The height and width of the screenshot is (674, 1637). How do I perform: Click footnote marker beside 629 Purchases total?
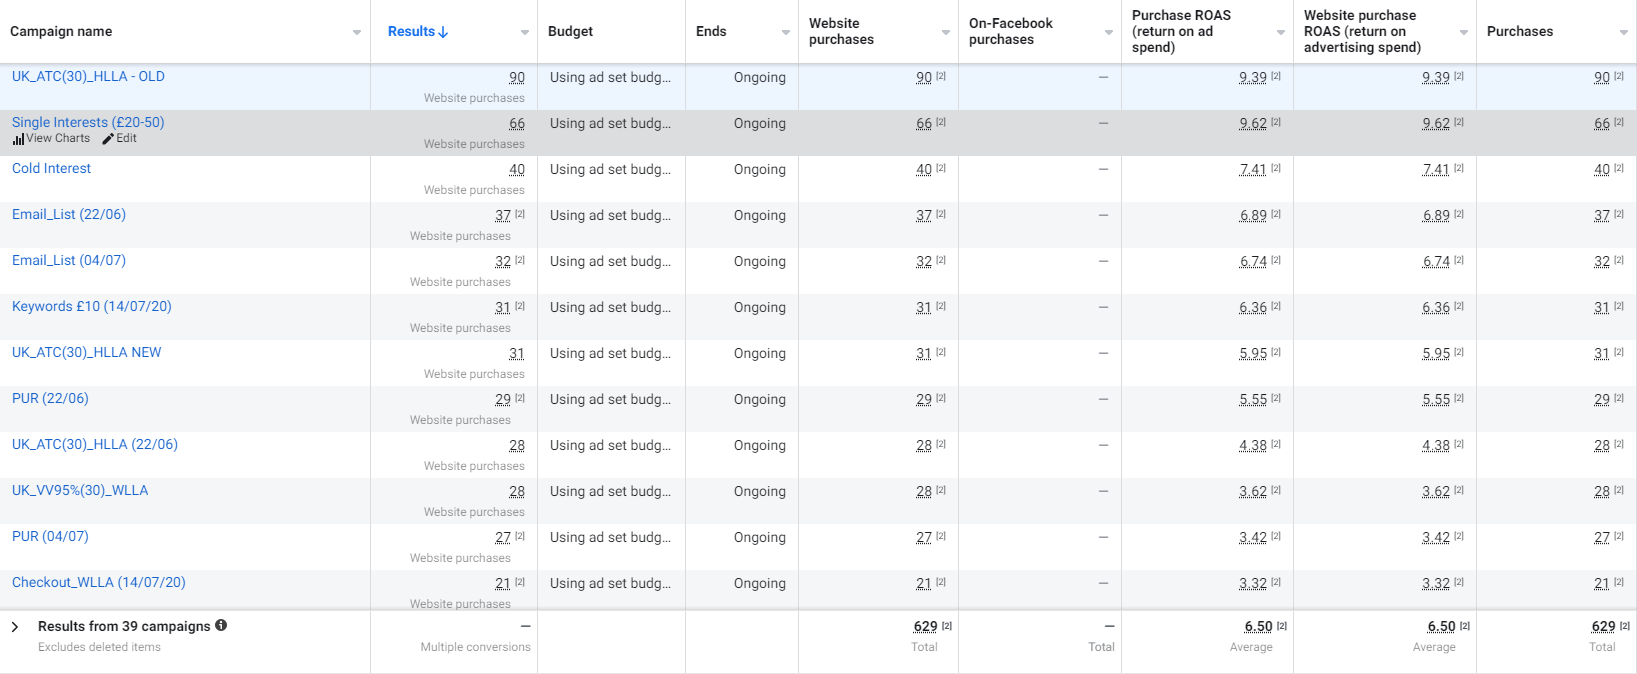click(1625, 626)
